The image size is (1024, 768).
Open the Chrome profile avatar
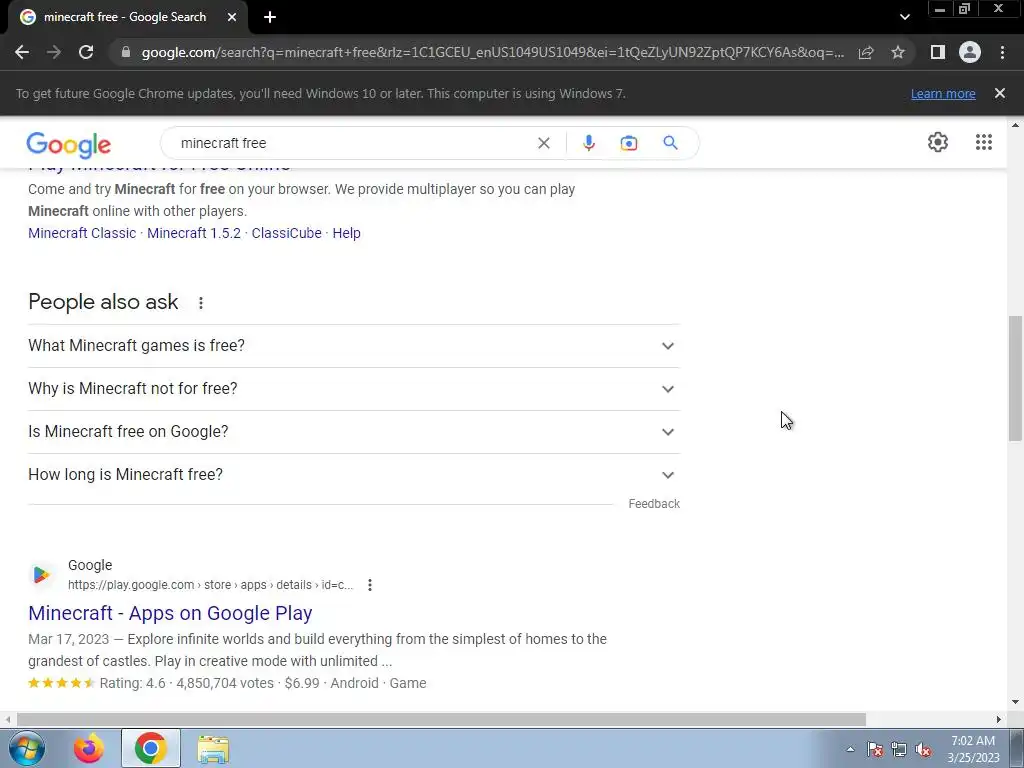point(970,52)
